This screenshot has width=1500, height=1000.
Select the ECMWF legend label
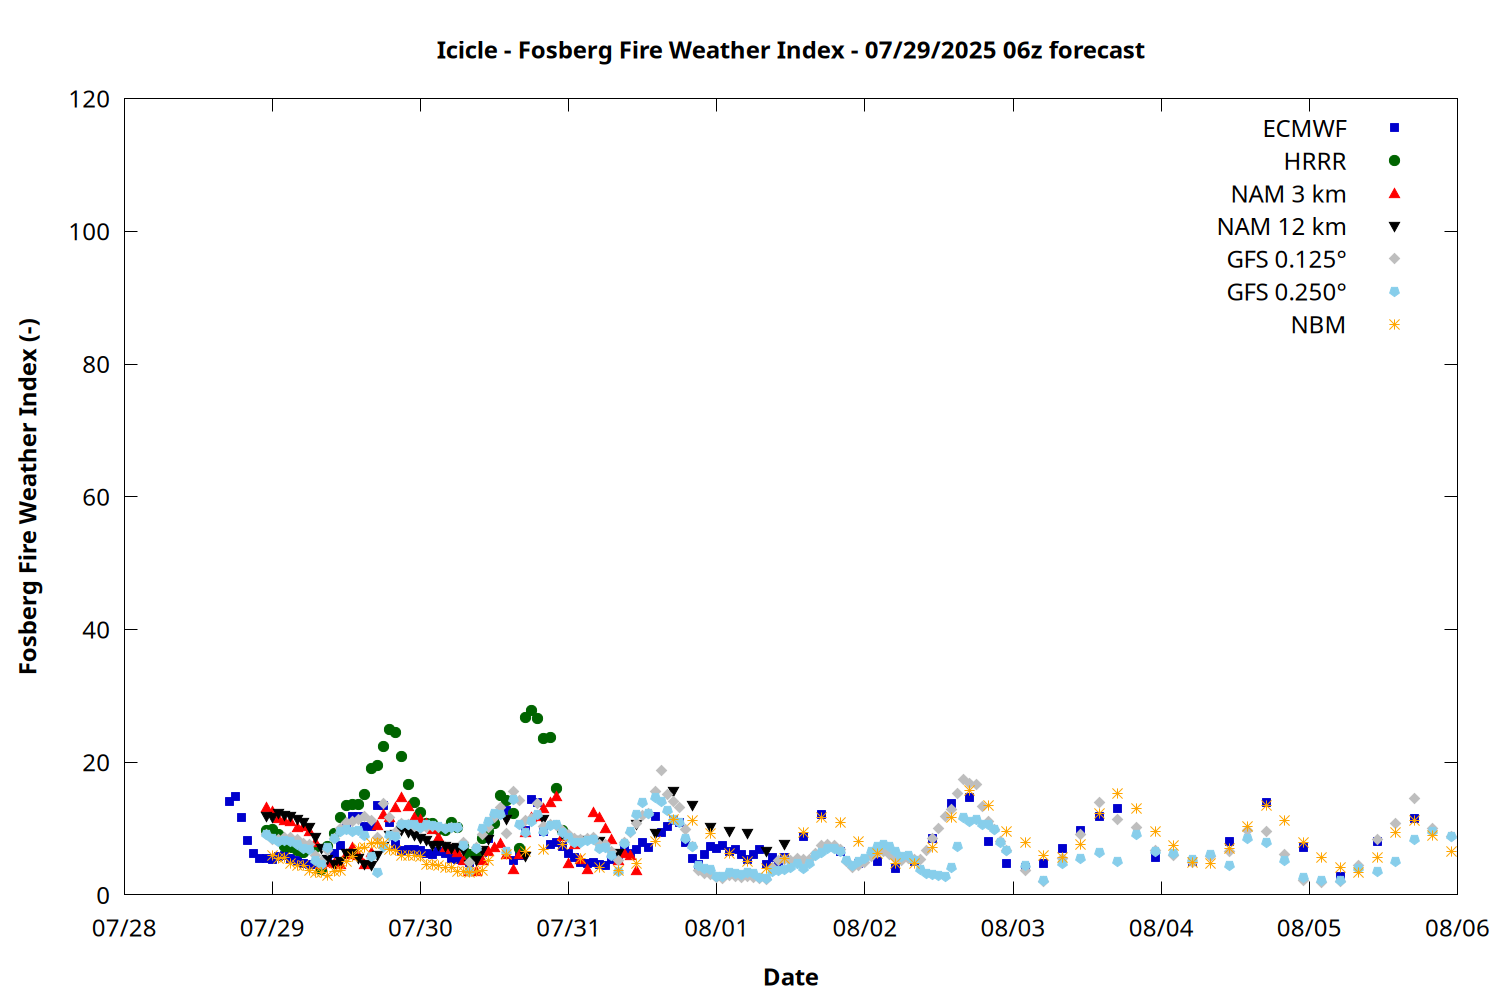[x=1304, y=129]
